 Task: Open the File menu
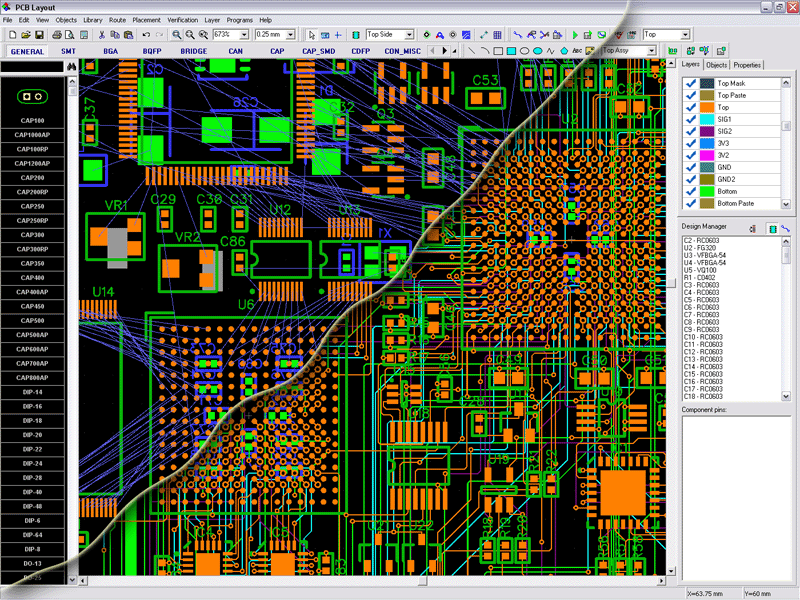[x=8, y=20]
